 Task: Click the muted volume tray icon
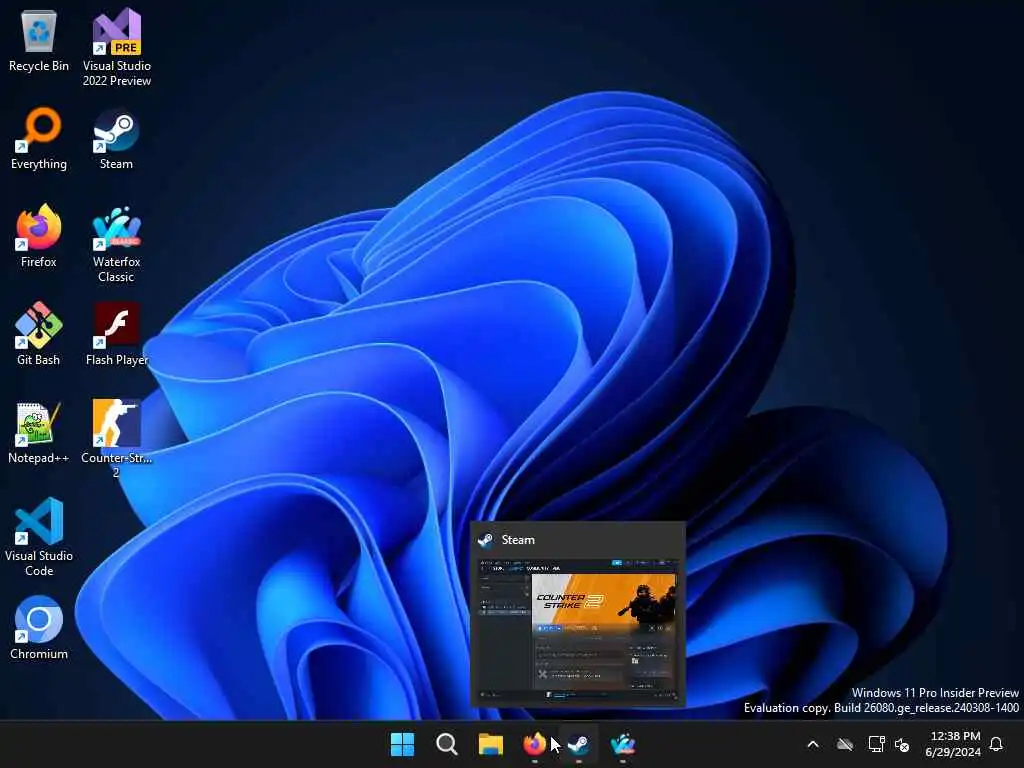coord(902,744)
